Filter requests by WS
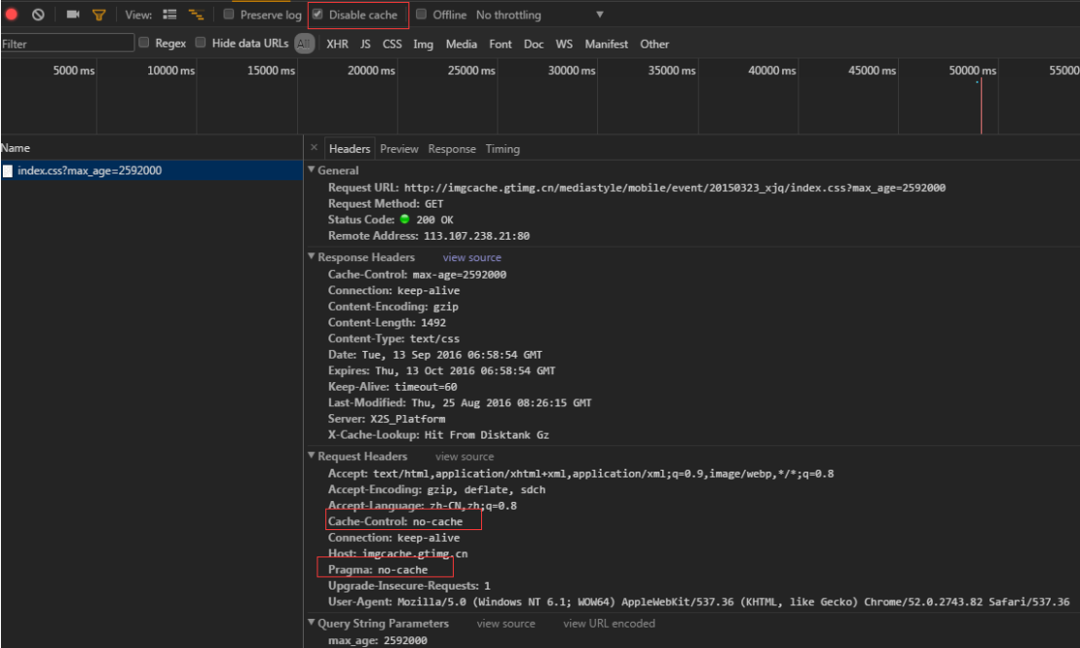 pyautogui.click(x=563, y=43)
